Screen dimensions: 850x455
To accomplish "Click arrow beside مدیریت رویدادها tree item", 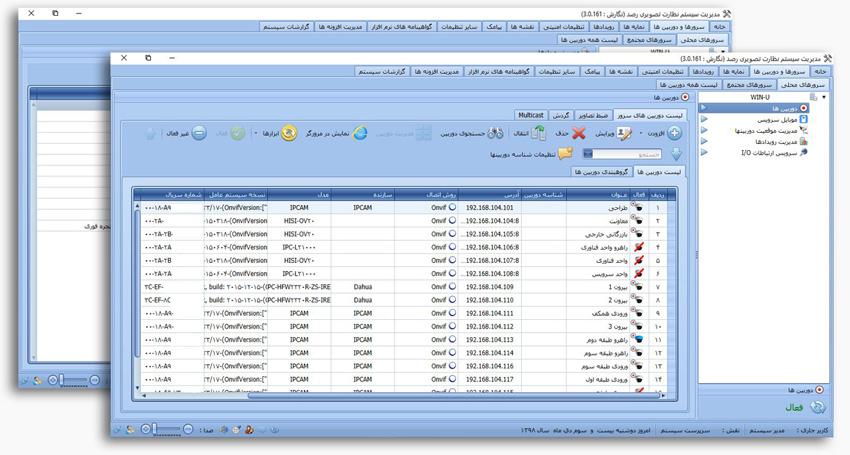I will 704,142.
